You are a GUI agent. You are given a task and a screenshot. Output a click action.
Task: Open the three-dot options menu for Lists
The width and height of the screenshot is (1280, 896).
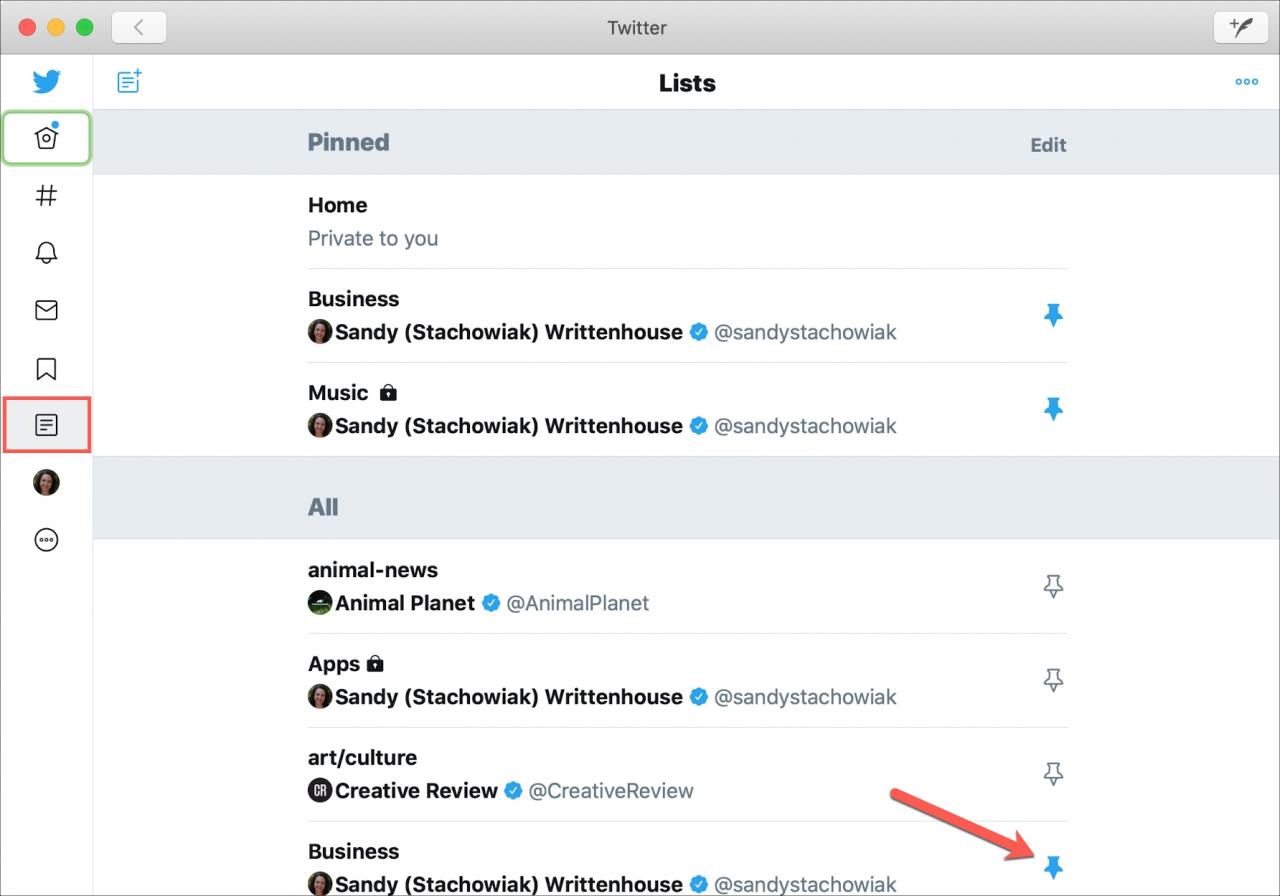[1246, 82]
